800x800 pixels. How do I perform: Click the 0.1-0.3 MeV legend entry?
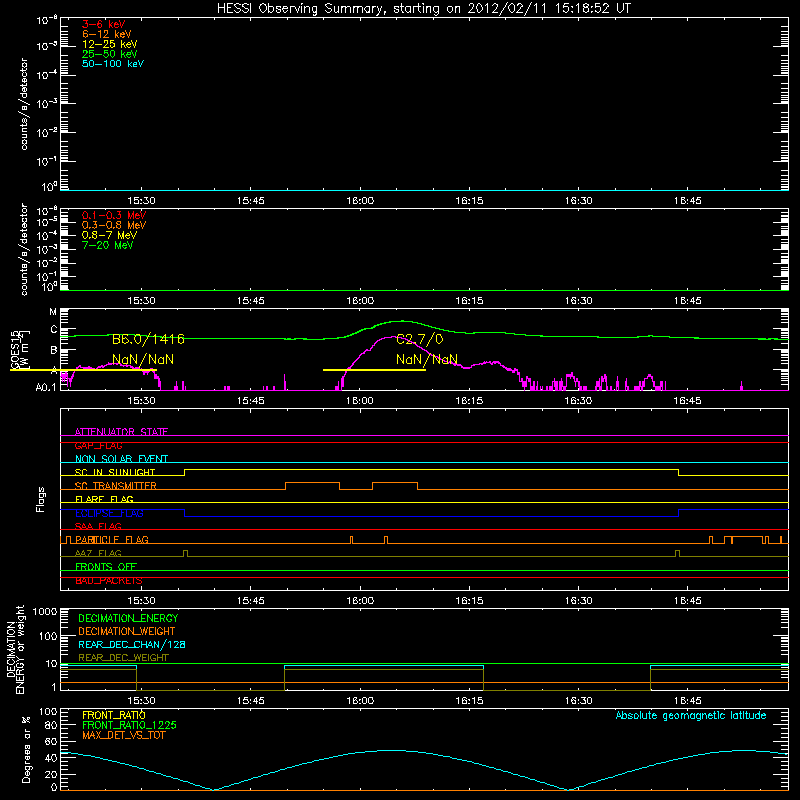click(x=114, y=215)
